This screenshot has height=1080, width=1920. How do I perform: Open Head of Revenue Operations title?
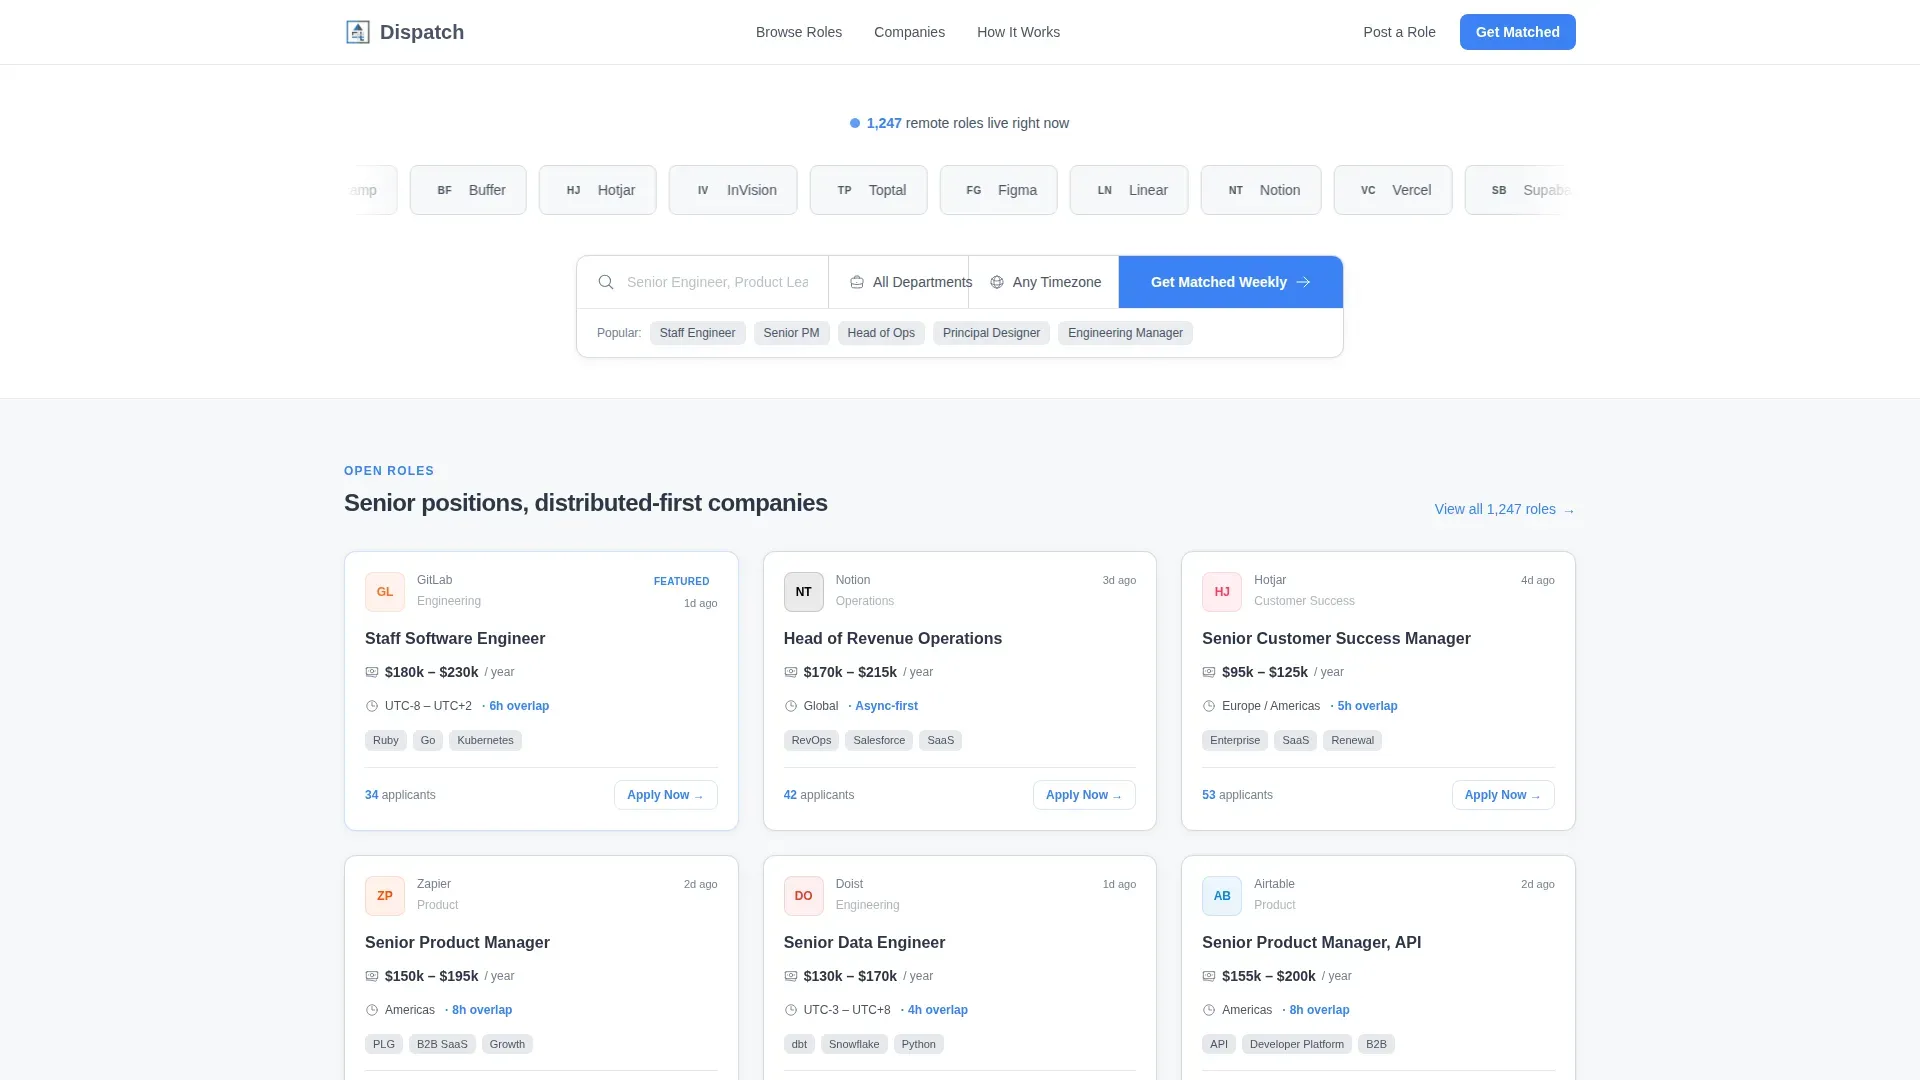tap(893, 638)
